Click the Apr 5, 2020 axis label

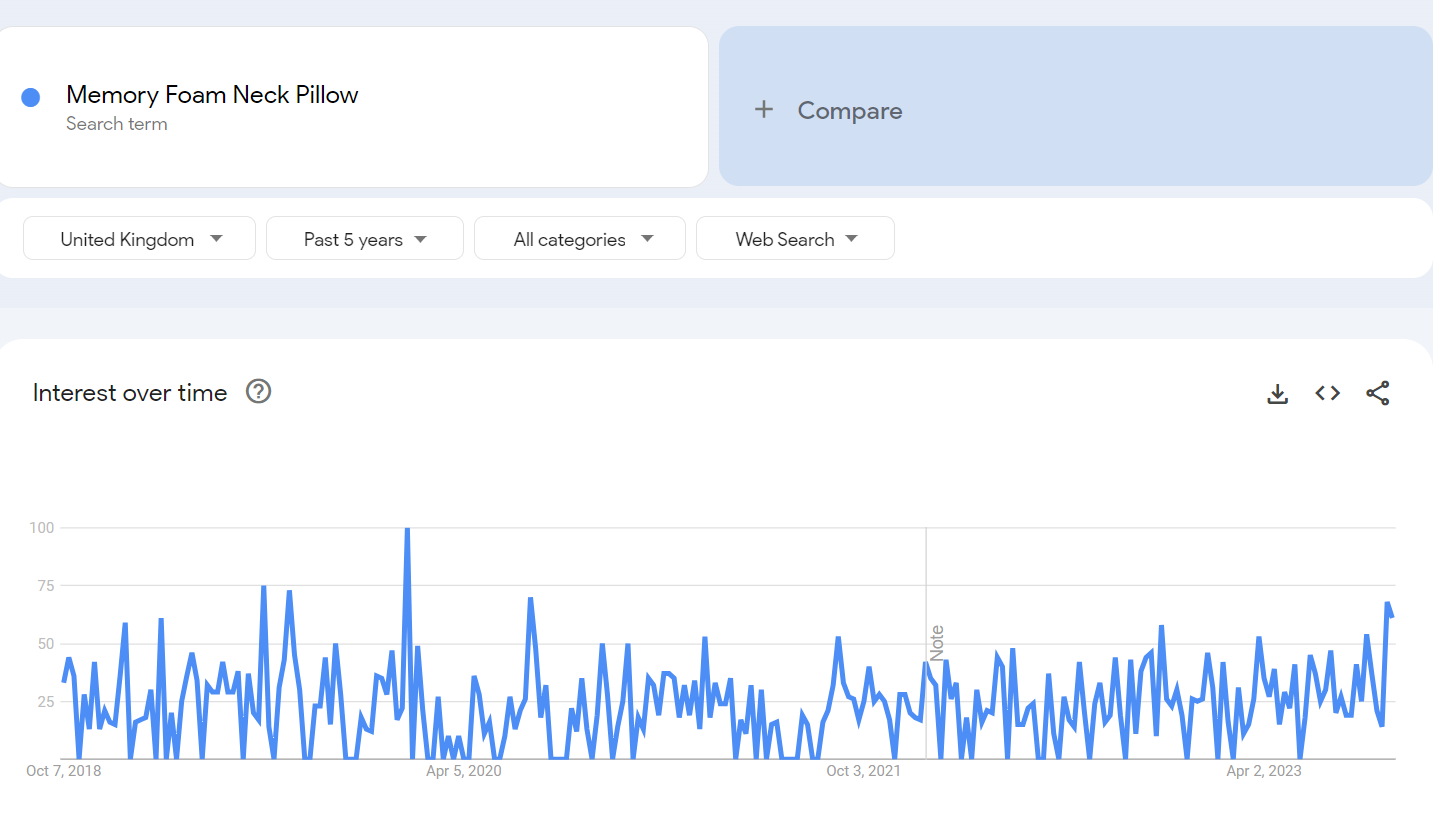point(464,771)
